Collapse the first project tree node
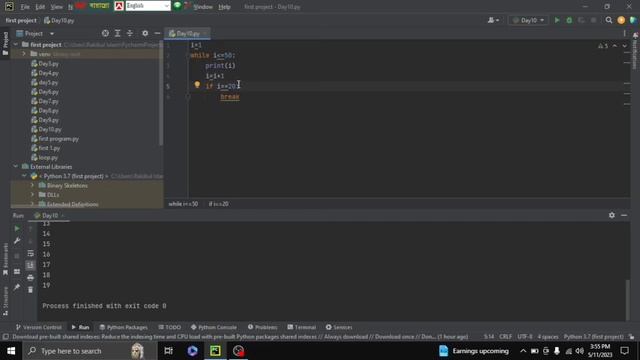Image resolution: width=640 pixels, height=360 pixels. (16, 44)
